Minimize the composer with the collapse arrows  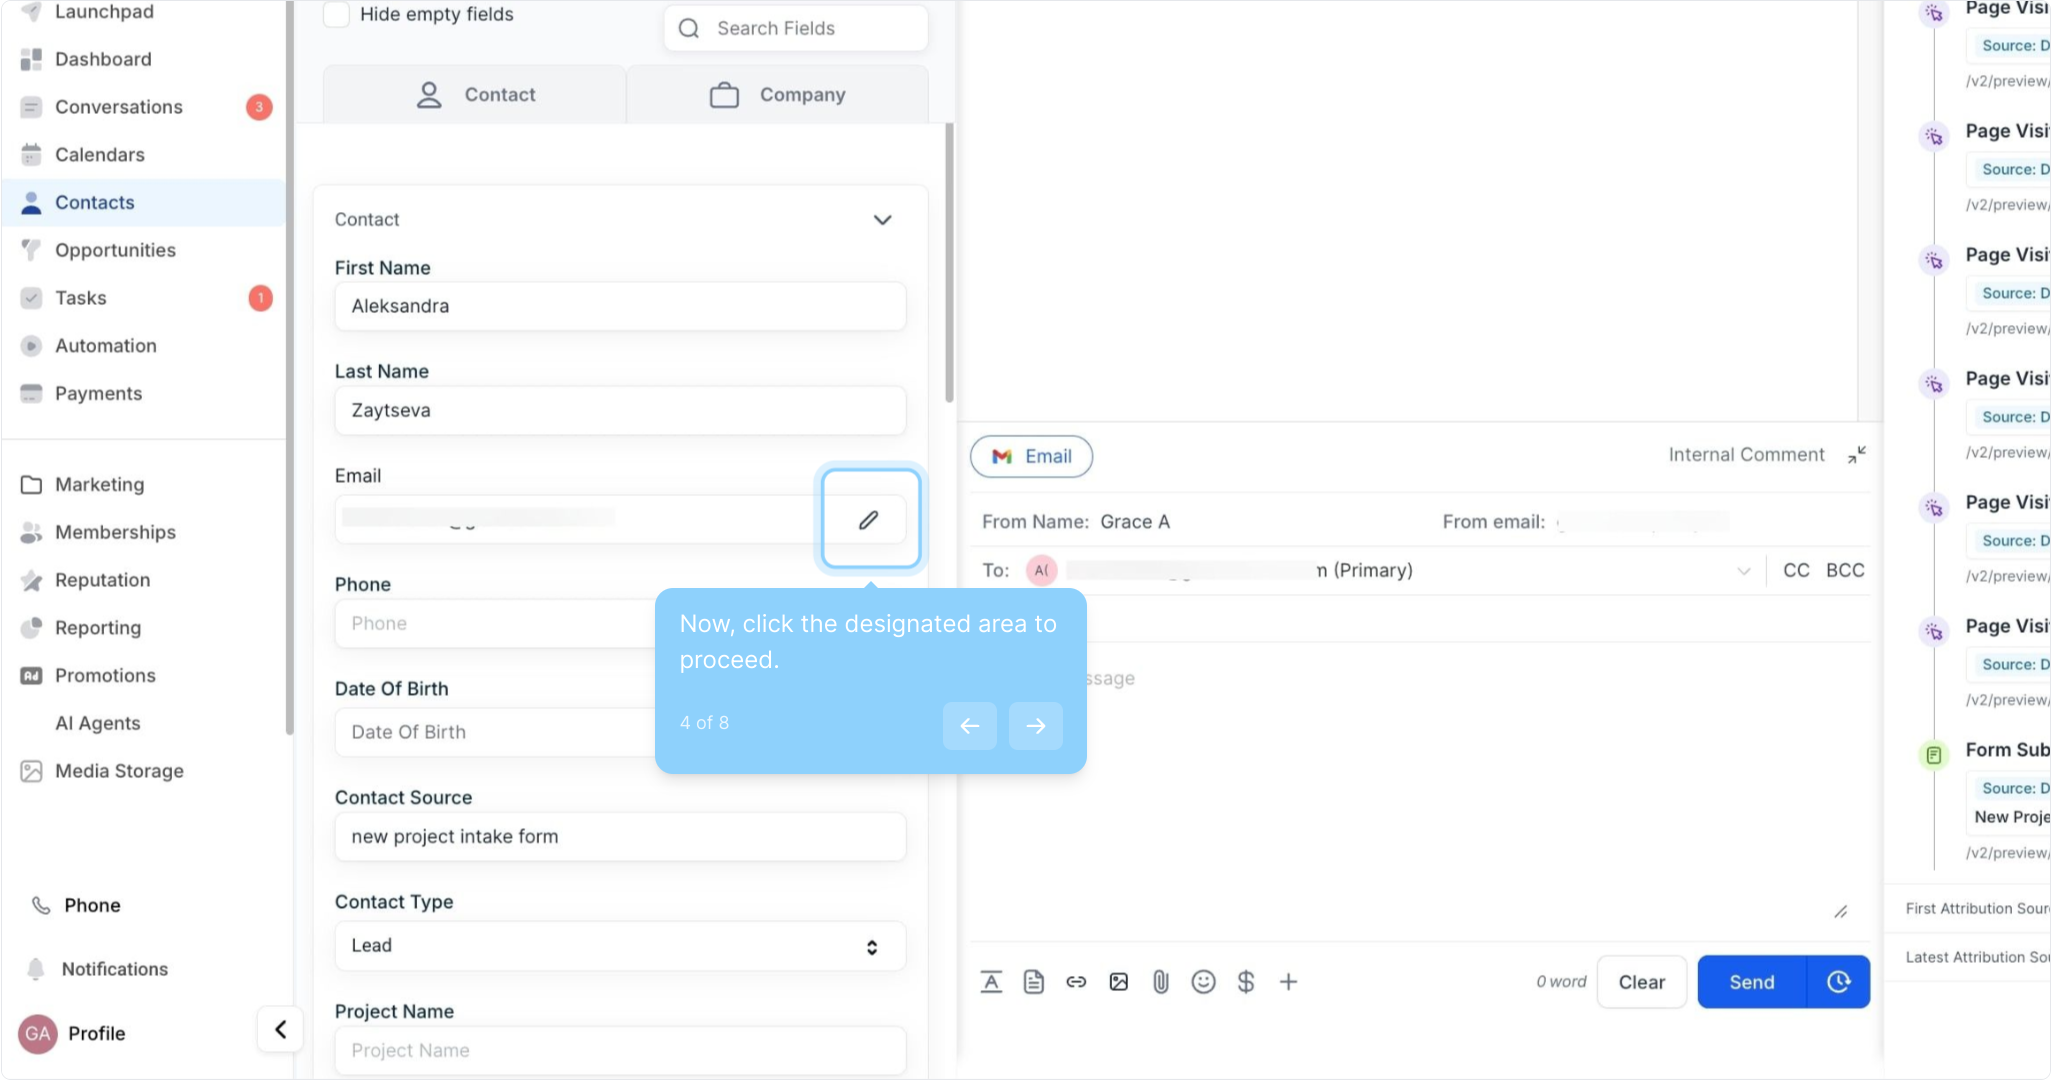coord(1856,455)
